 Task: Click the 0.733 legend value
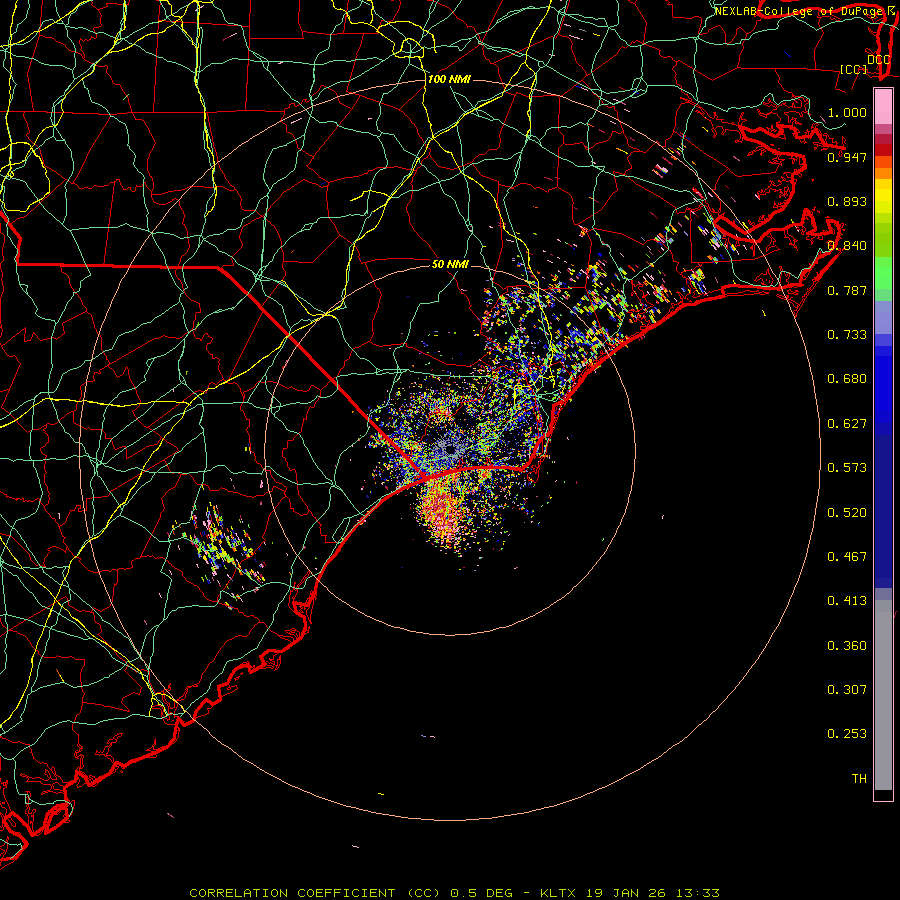click(847, 335)
